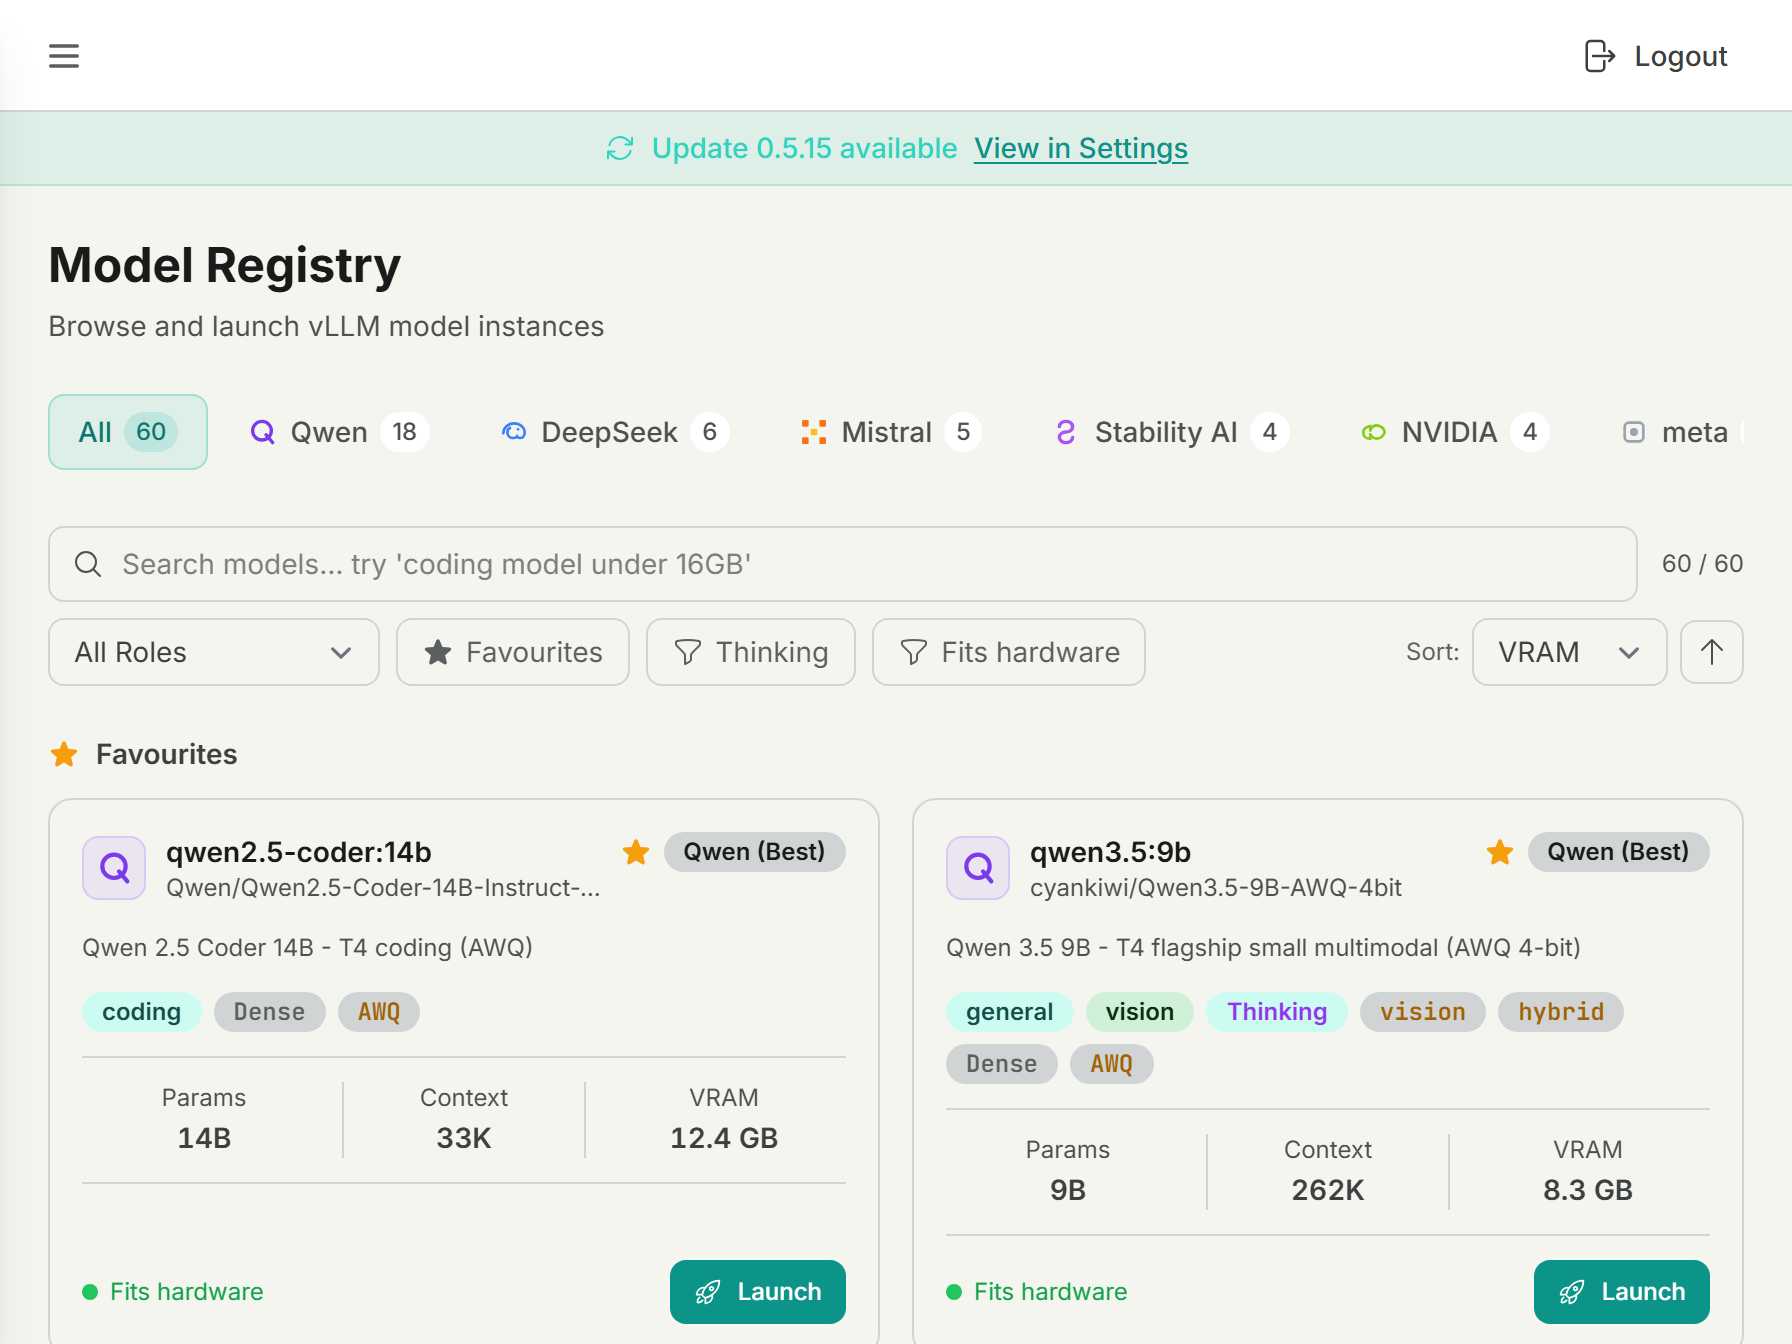Screen dimensions: 1792x1344
Task: Click the update refresh icon in the banner
Action: click(x=620, y=148)
